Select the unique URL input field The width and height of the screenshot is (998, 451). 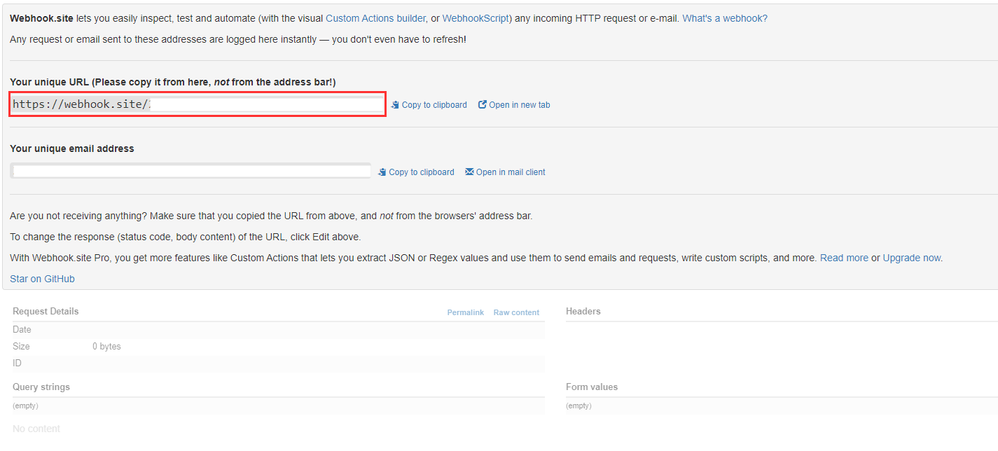(x=197, y=104)
